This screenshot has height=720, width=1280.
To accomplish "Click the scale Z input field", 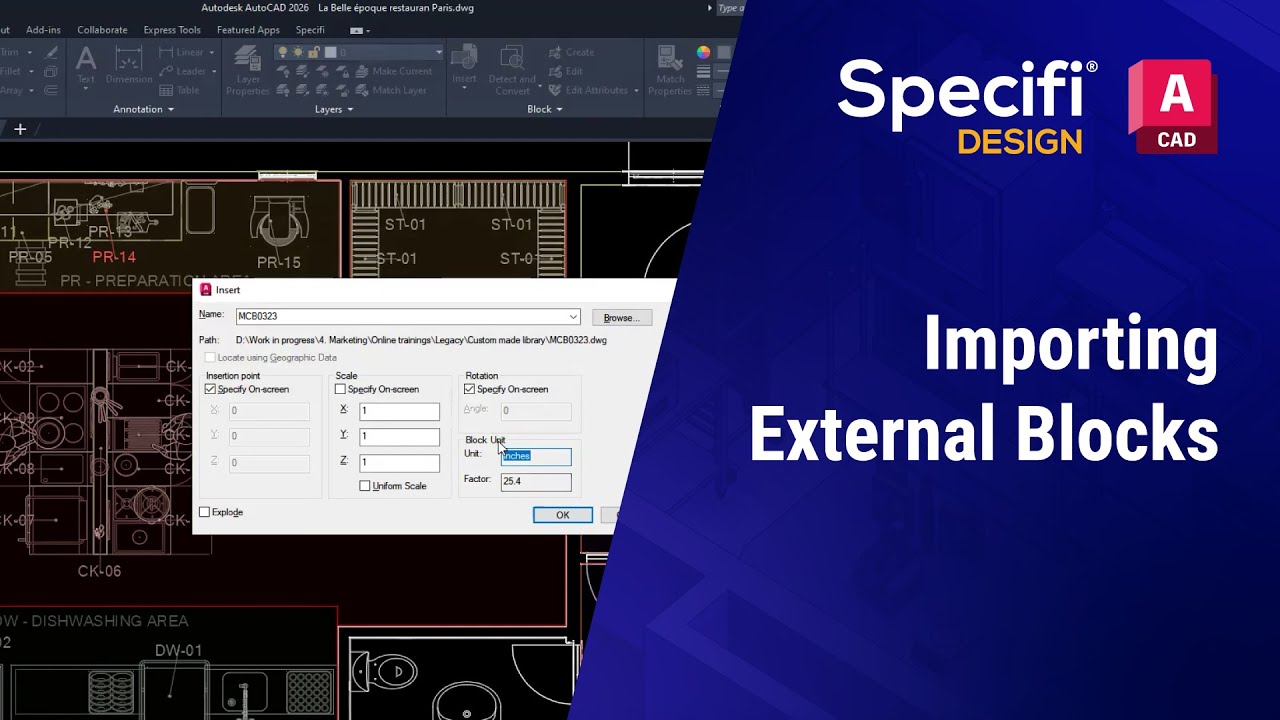I will click(399, 463).
